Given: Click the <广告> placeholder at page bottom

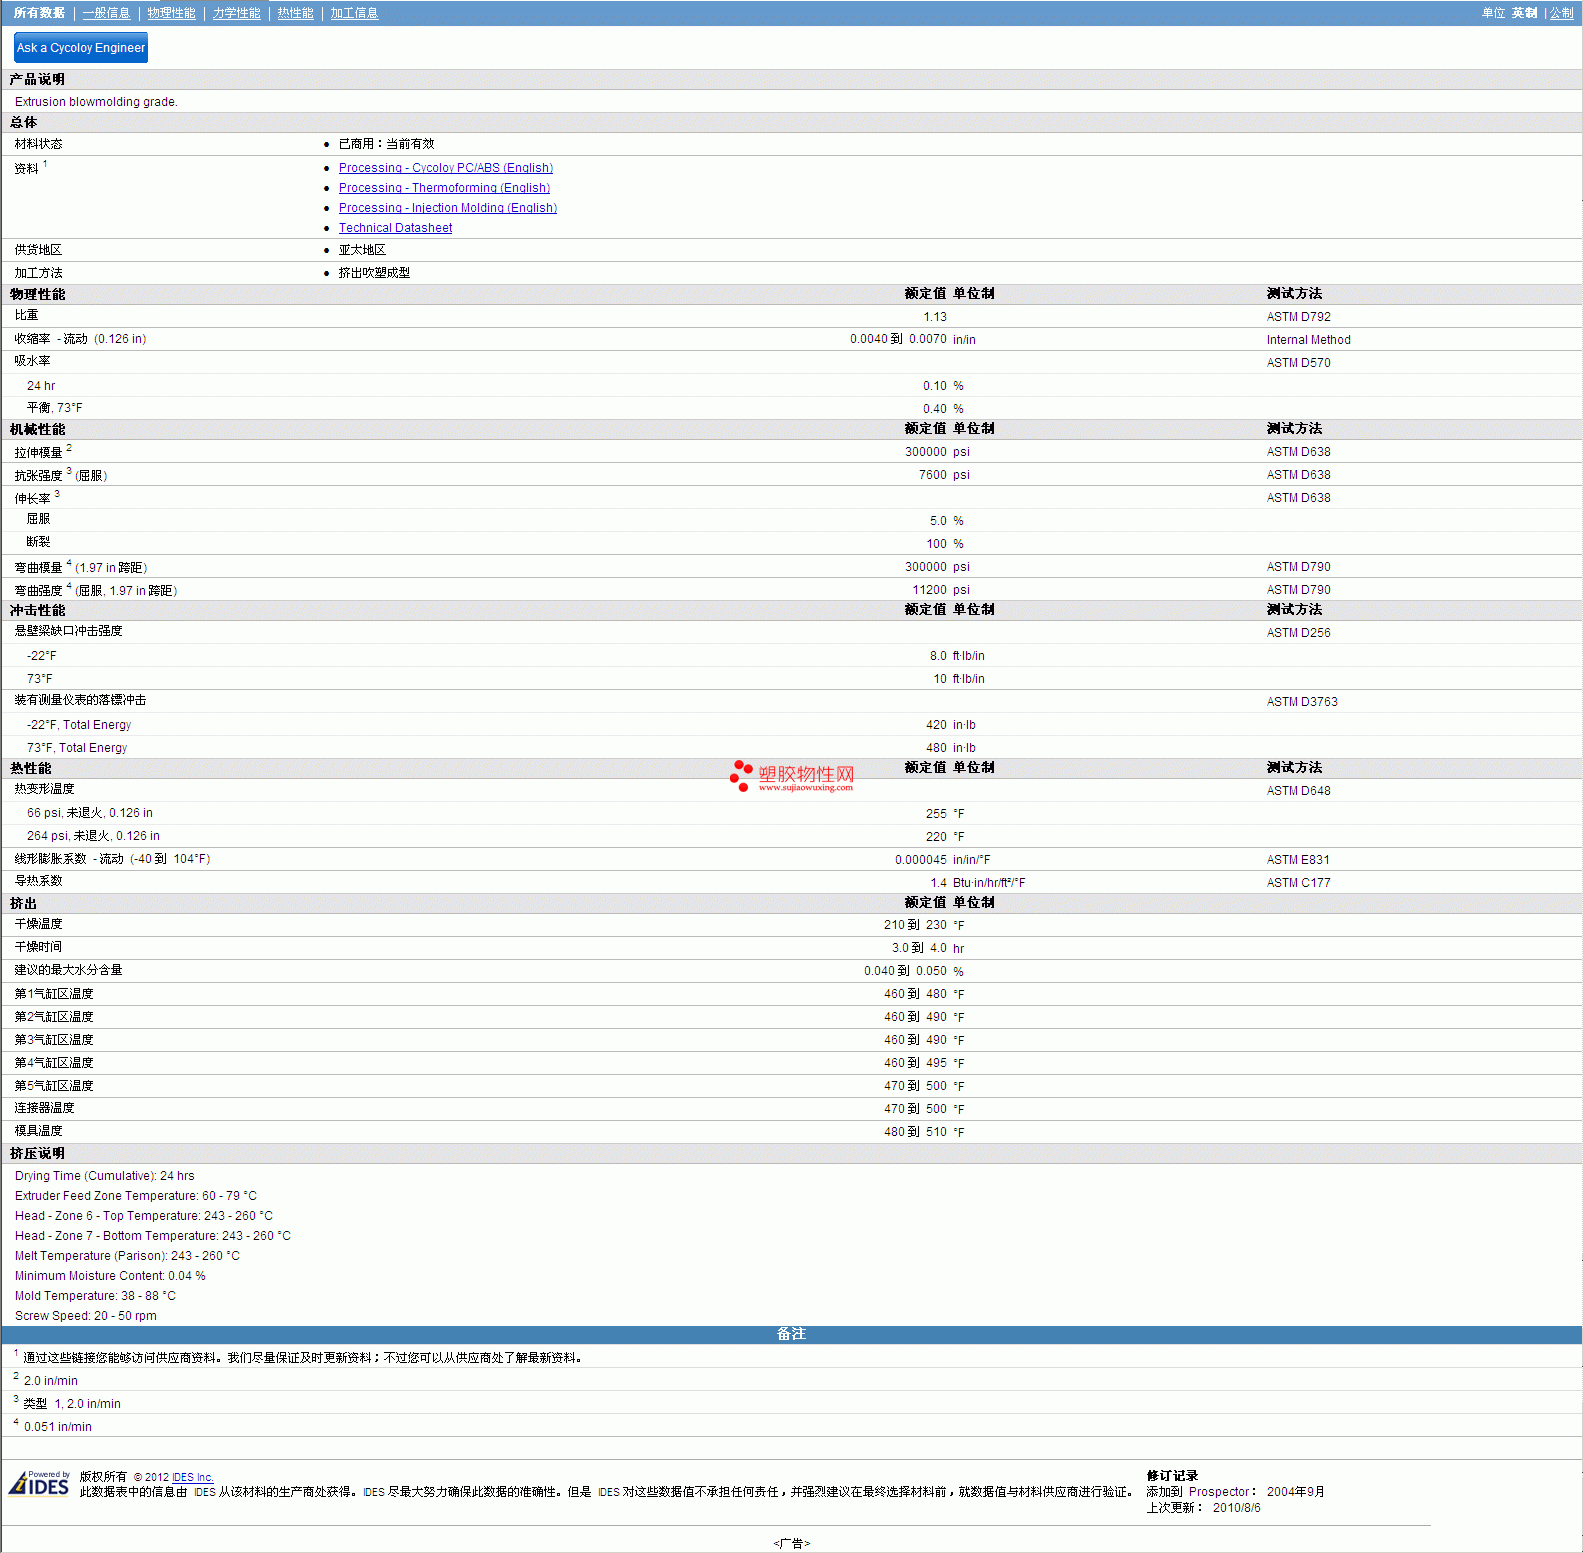Looking at the screenshot, I should (791, 1543).
